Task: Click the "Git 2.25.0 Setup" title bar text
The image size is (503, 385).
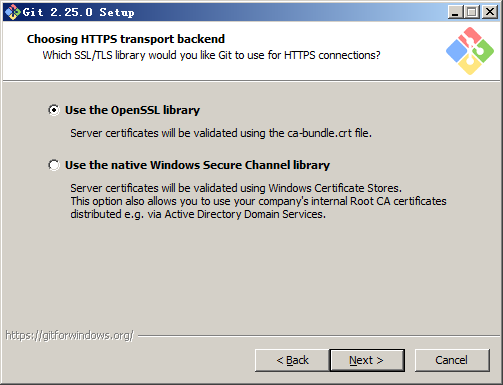Action: click(79, 12)
